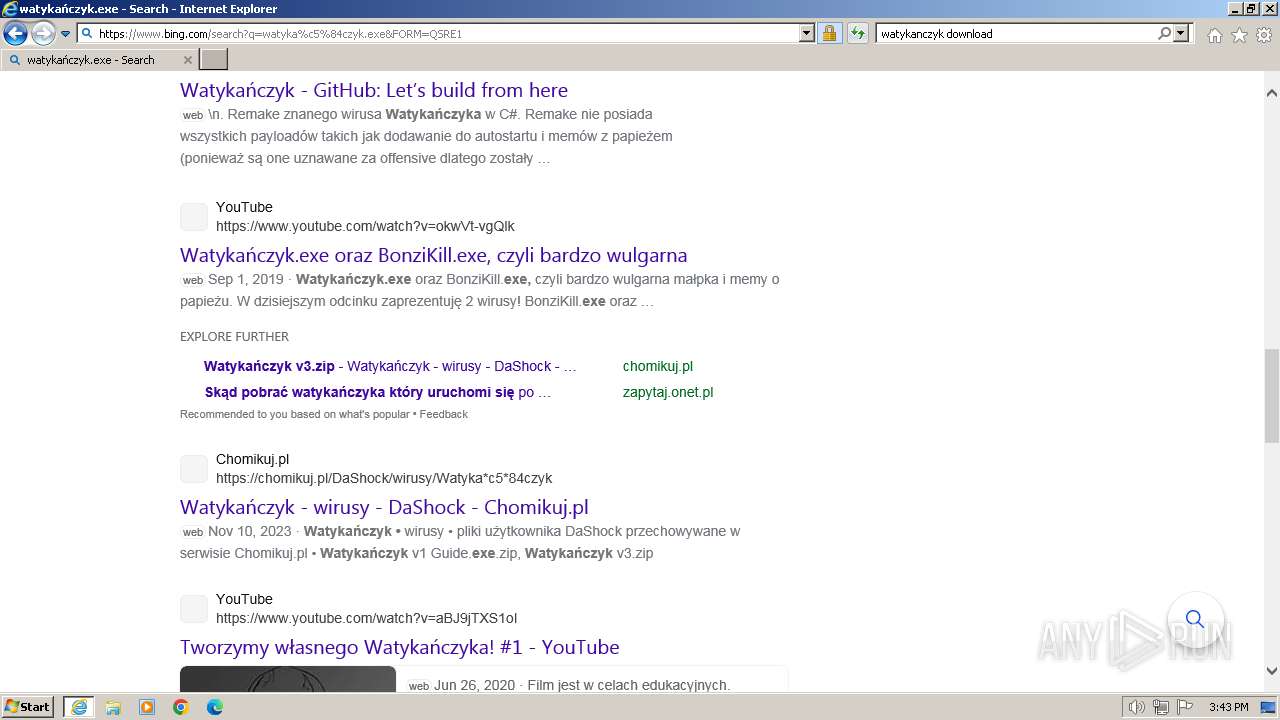Click the browser Back arrow button
Image resolution: width=1280 pixels, height=720 pixels.
click(x=15, y=33)
